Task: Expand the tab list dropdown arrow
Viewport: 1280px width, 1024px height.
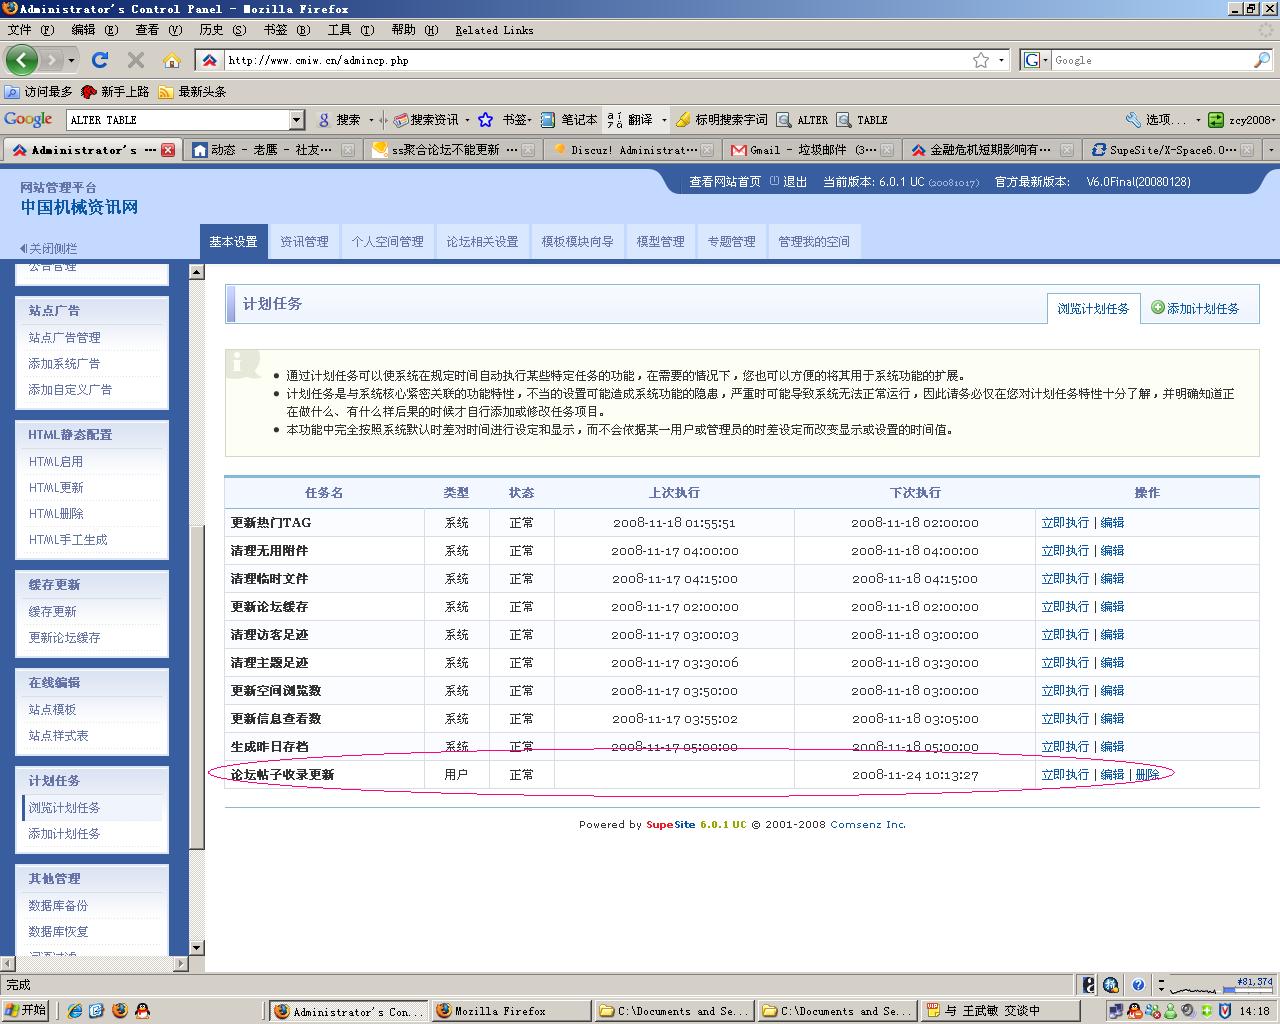Action: [x=1271, y=150]
